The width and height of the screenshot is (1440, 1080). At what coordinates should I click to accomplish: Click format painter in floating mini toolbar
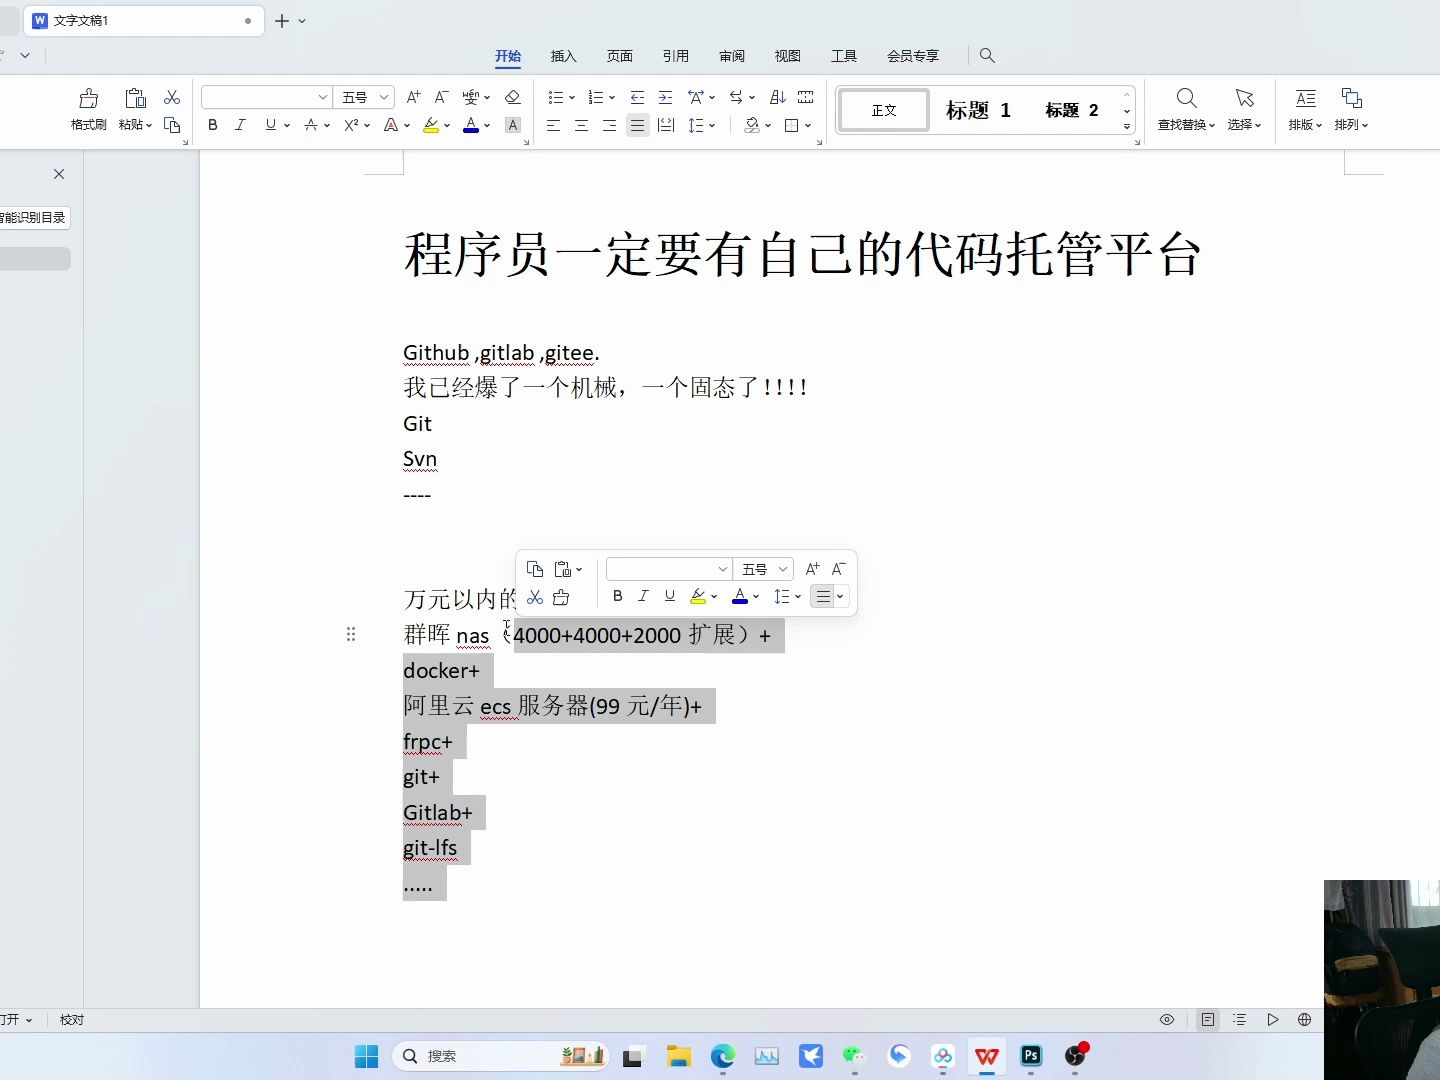561,597
